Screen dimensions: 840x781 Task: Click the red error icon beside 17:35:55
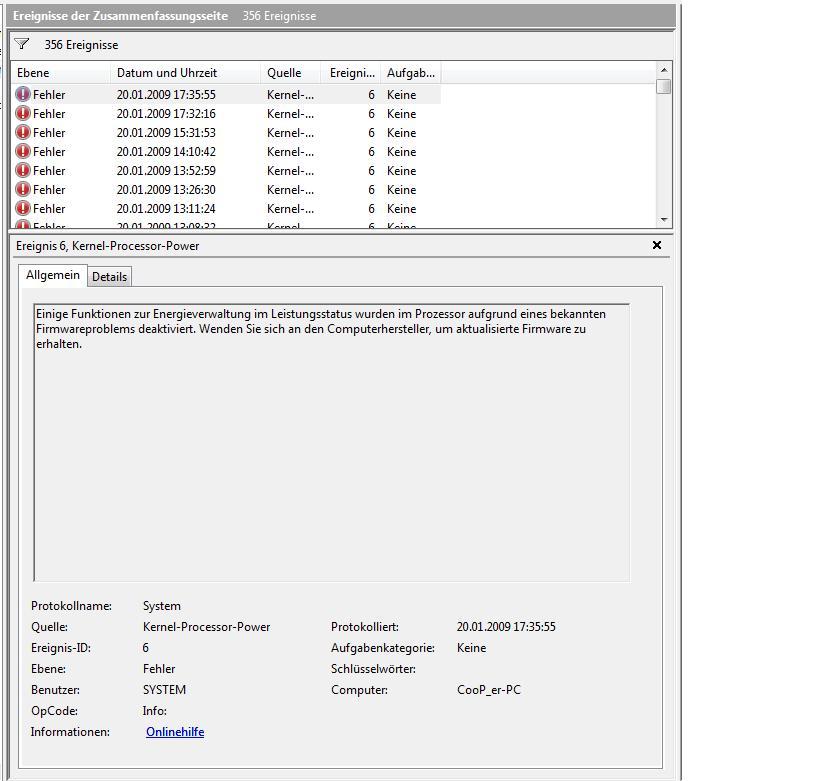tap(22, 94)
